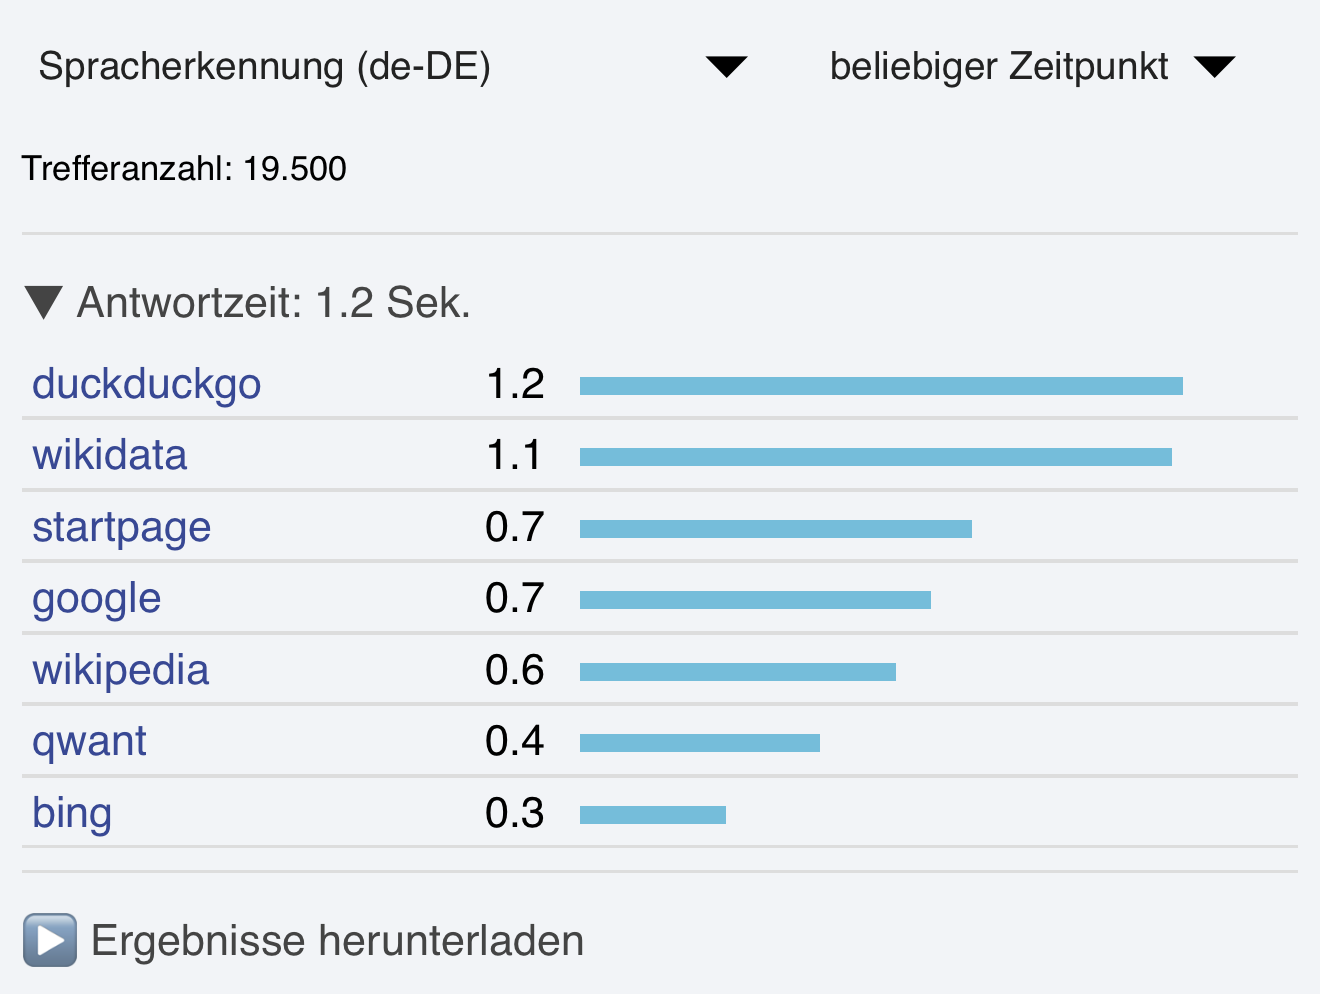The width and height of the screenshot is (1320, 994).
Task: Click the wikidata response time bar
Action: coord(875,457)
